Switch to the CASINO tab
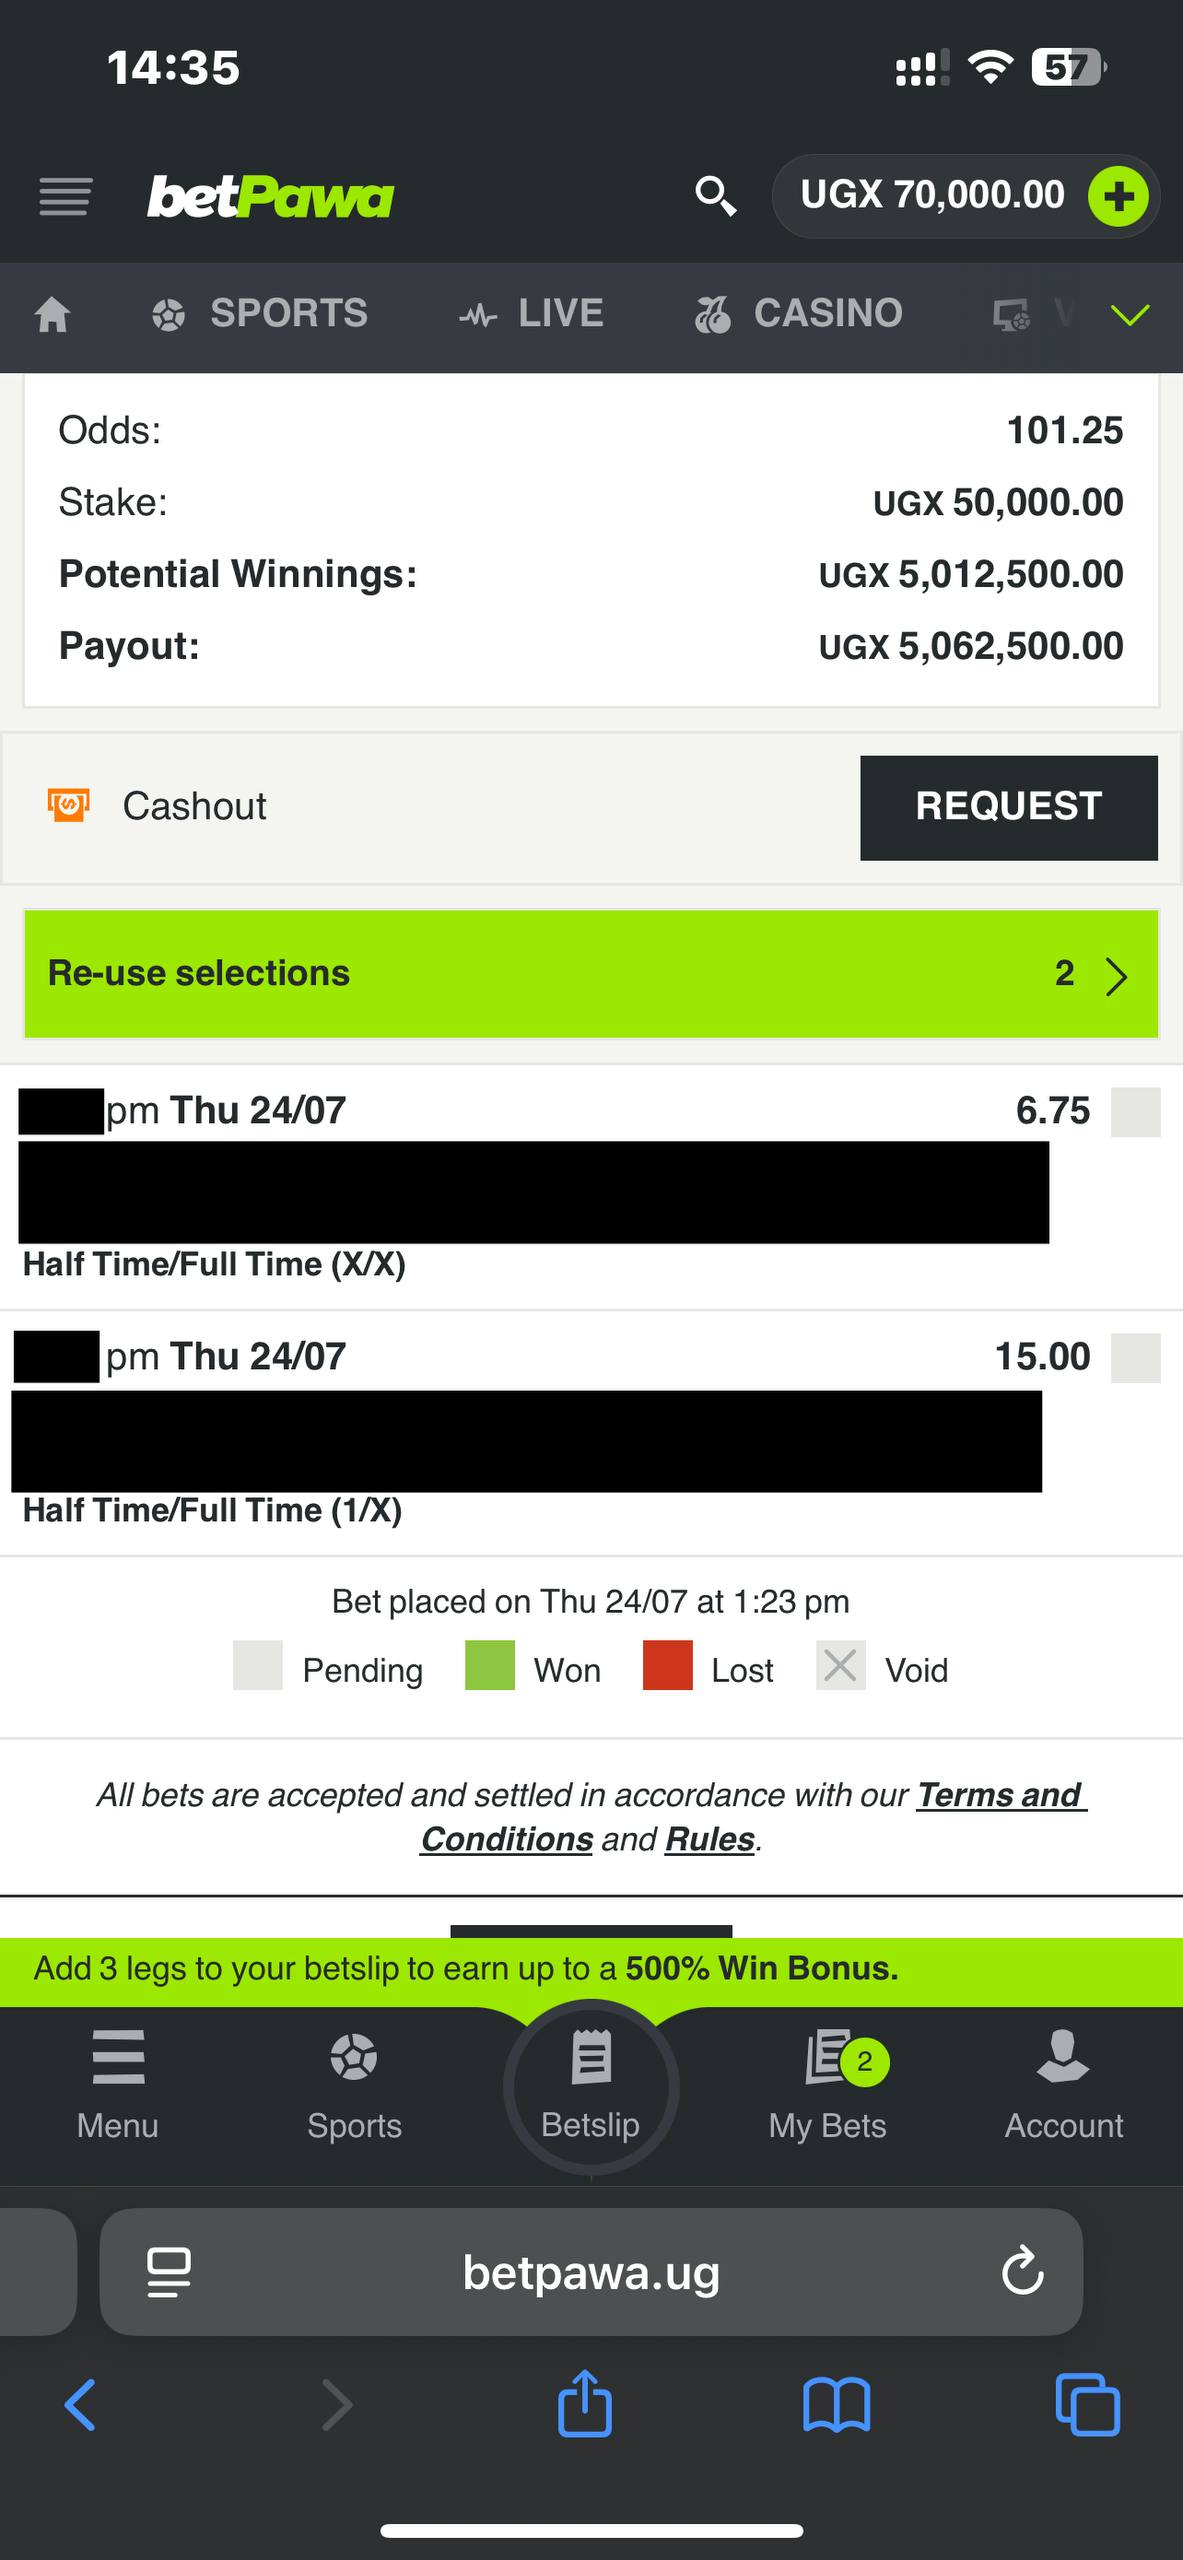 (798, 314)
